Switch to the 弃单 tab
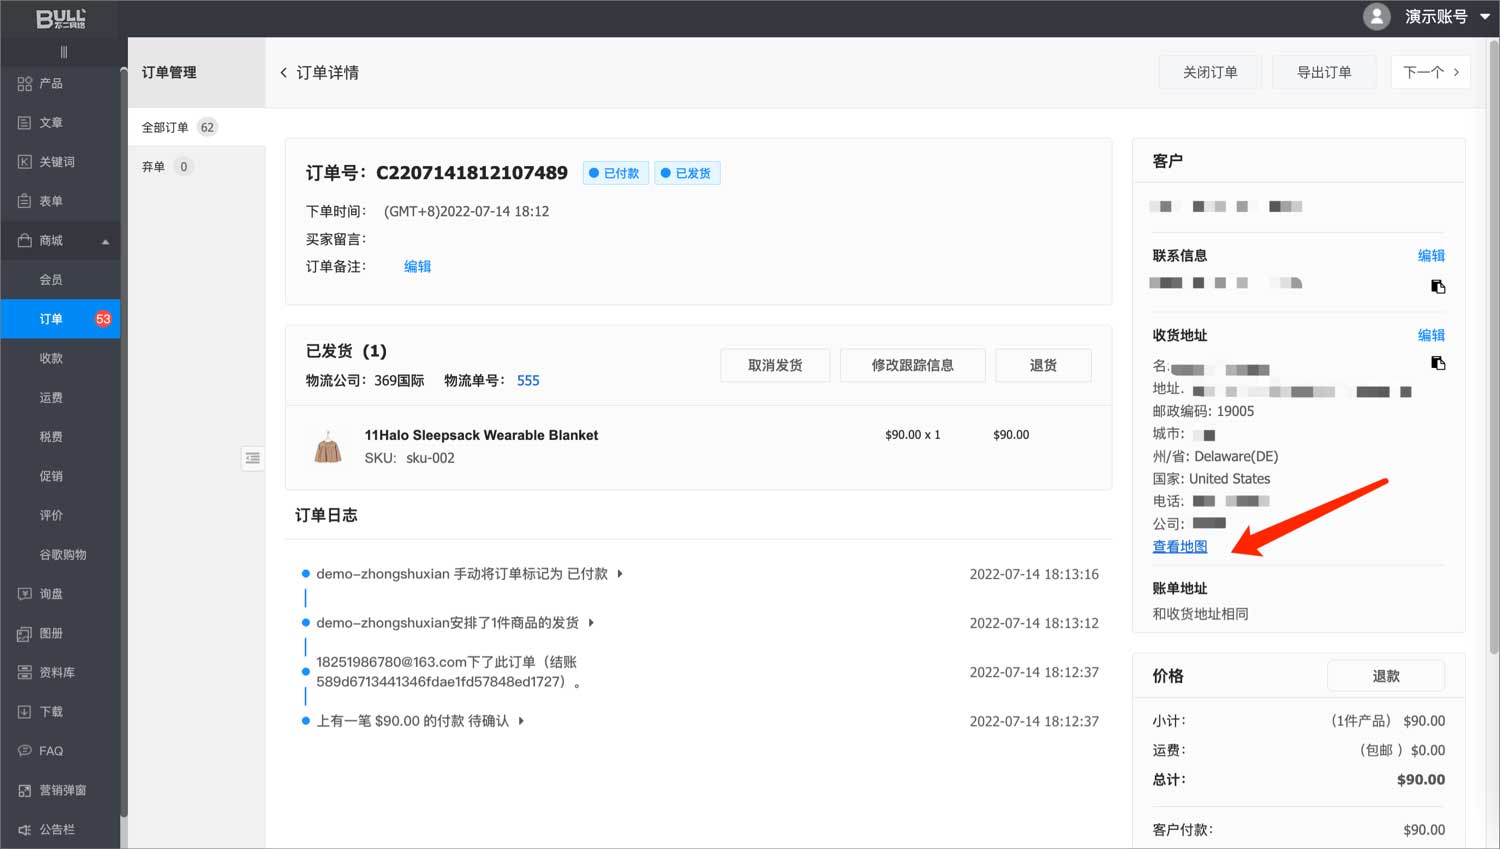Screen dimensions: 1500x849 (153, 167)
